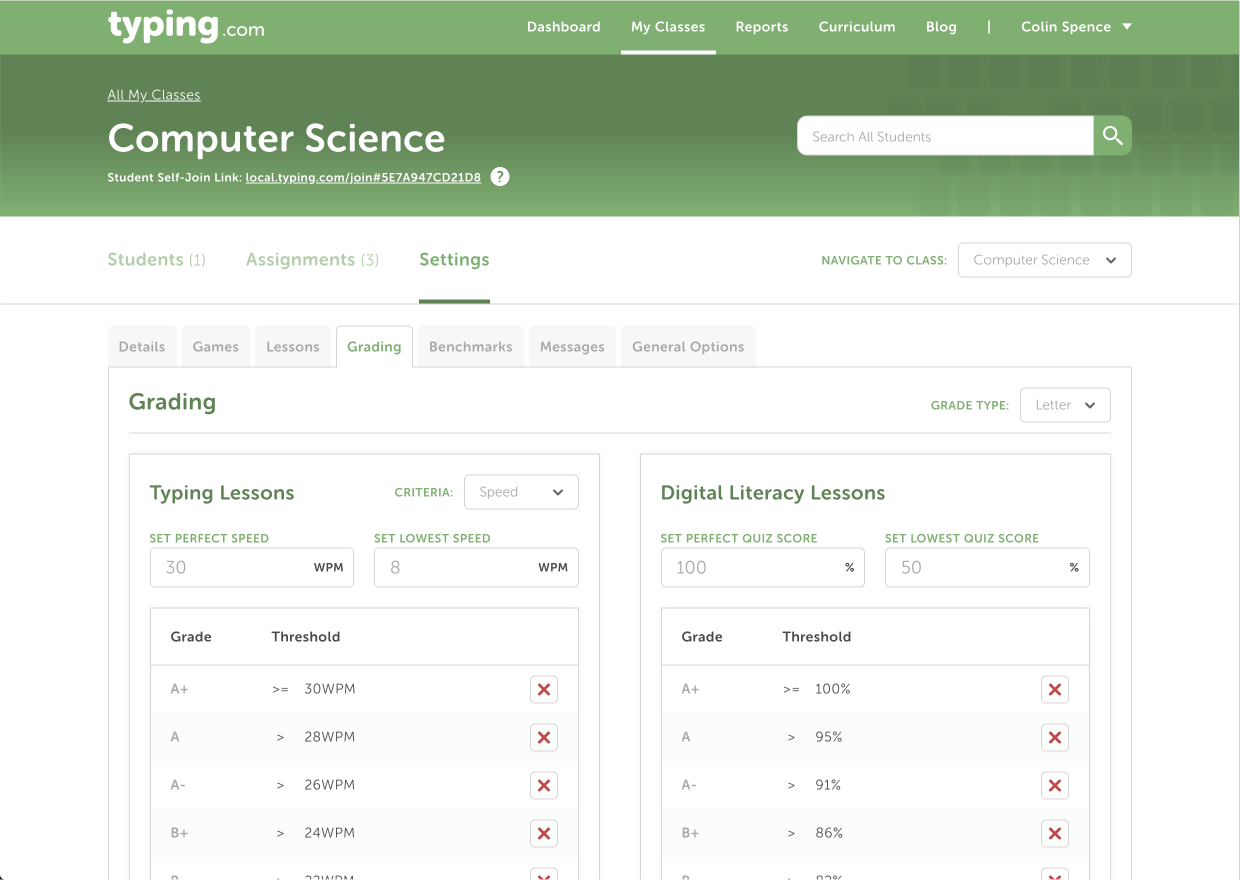
Task: Open the Navigate to Class selector
Action: pos(1044,259)
